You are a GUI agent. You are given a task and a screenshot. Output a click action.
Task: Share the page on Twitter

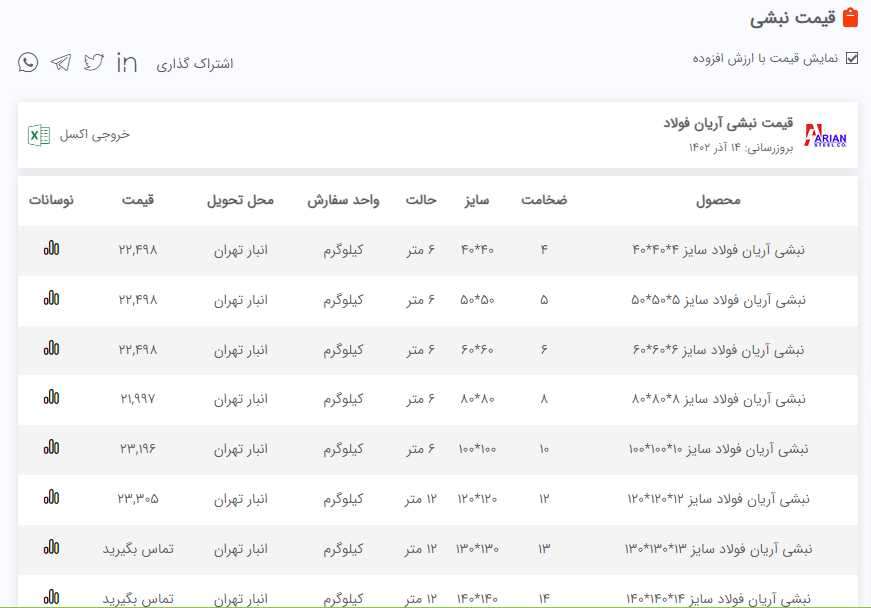coord(94,63)
